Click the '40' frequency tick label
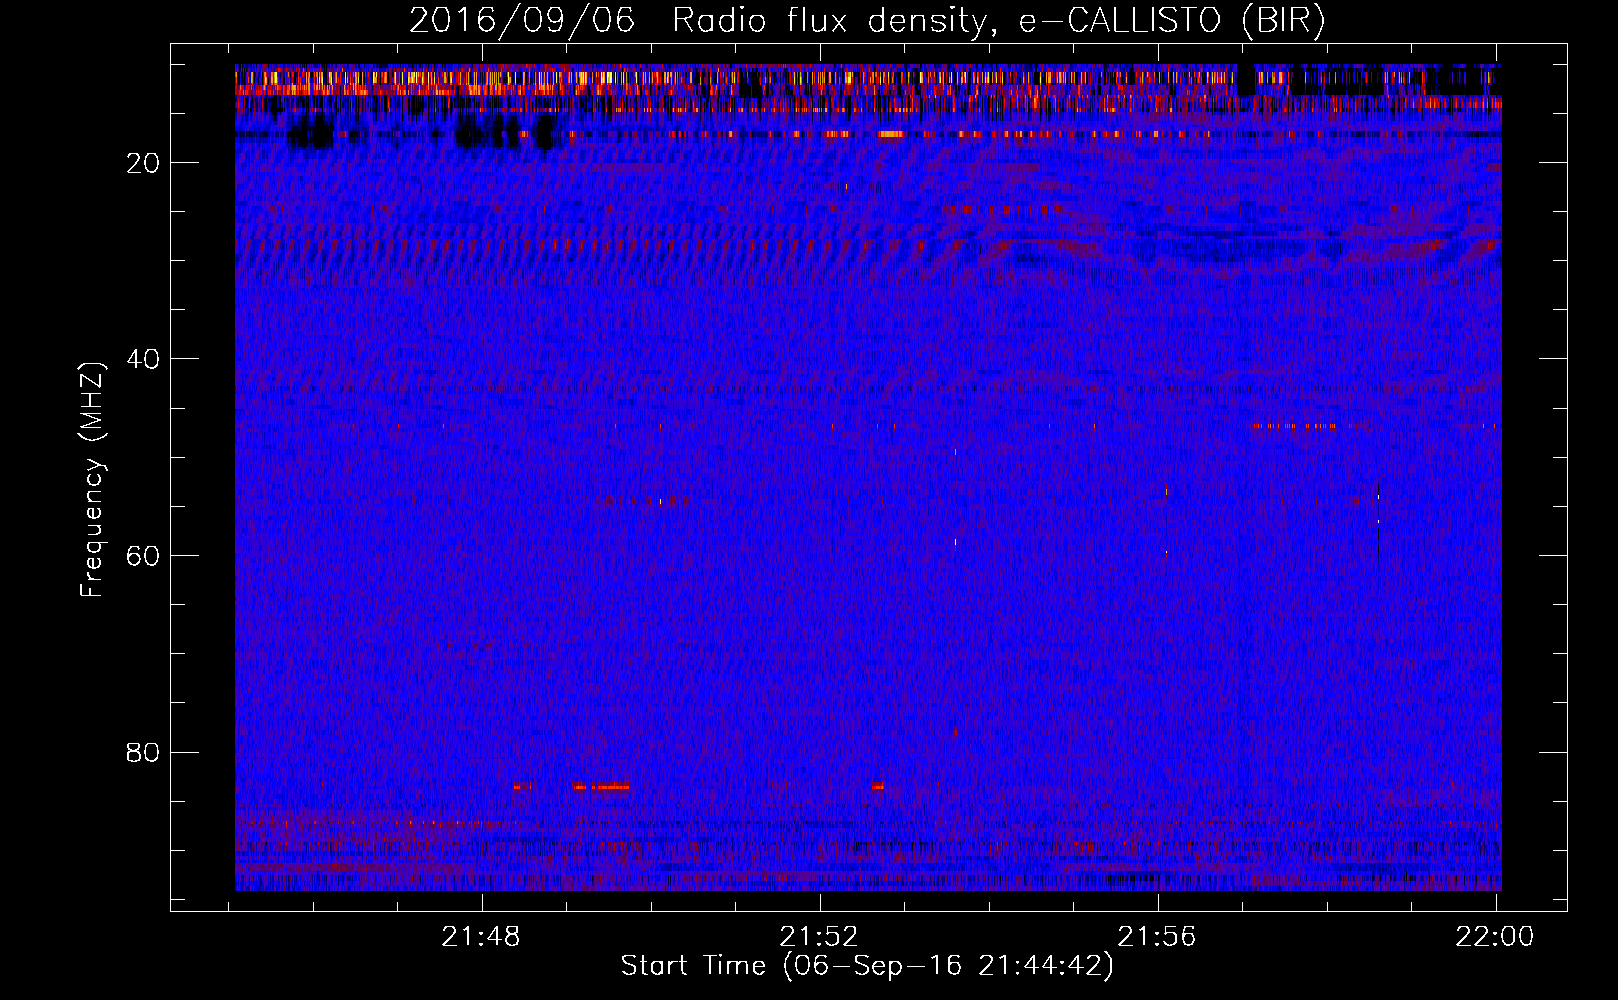 click(144, 359)
